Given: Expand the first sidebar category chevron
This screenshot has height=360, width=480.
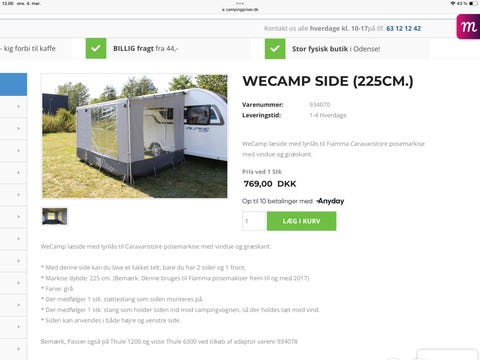Looking at the screenshot, I should pyautogui.click(x=19, y=107).
